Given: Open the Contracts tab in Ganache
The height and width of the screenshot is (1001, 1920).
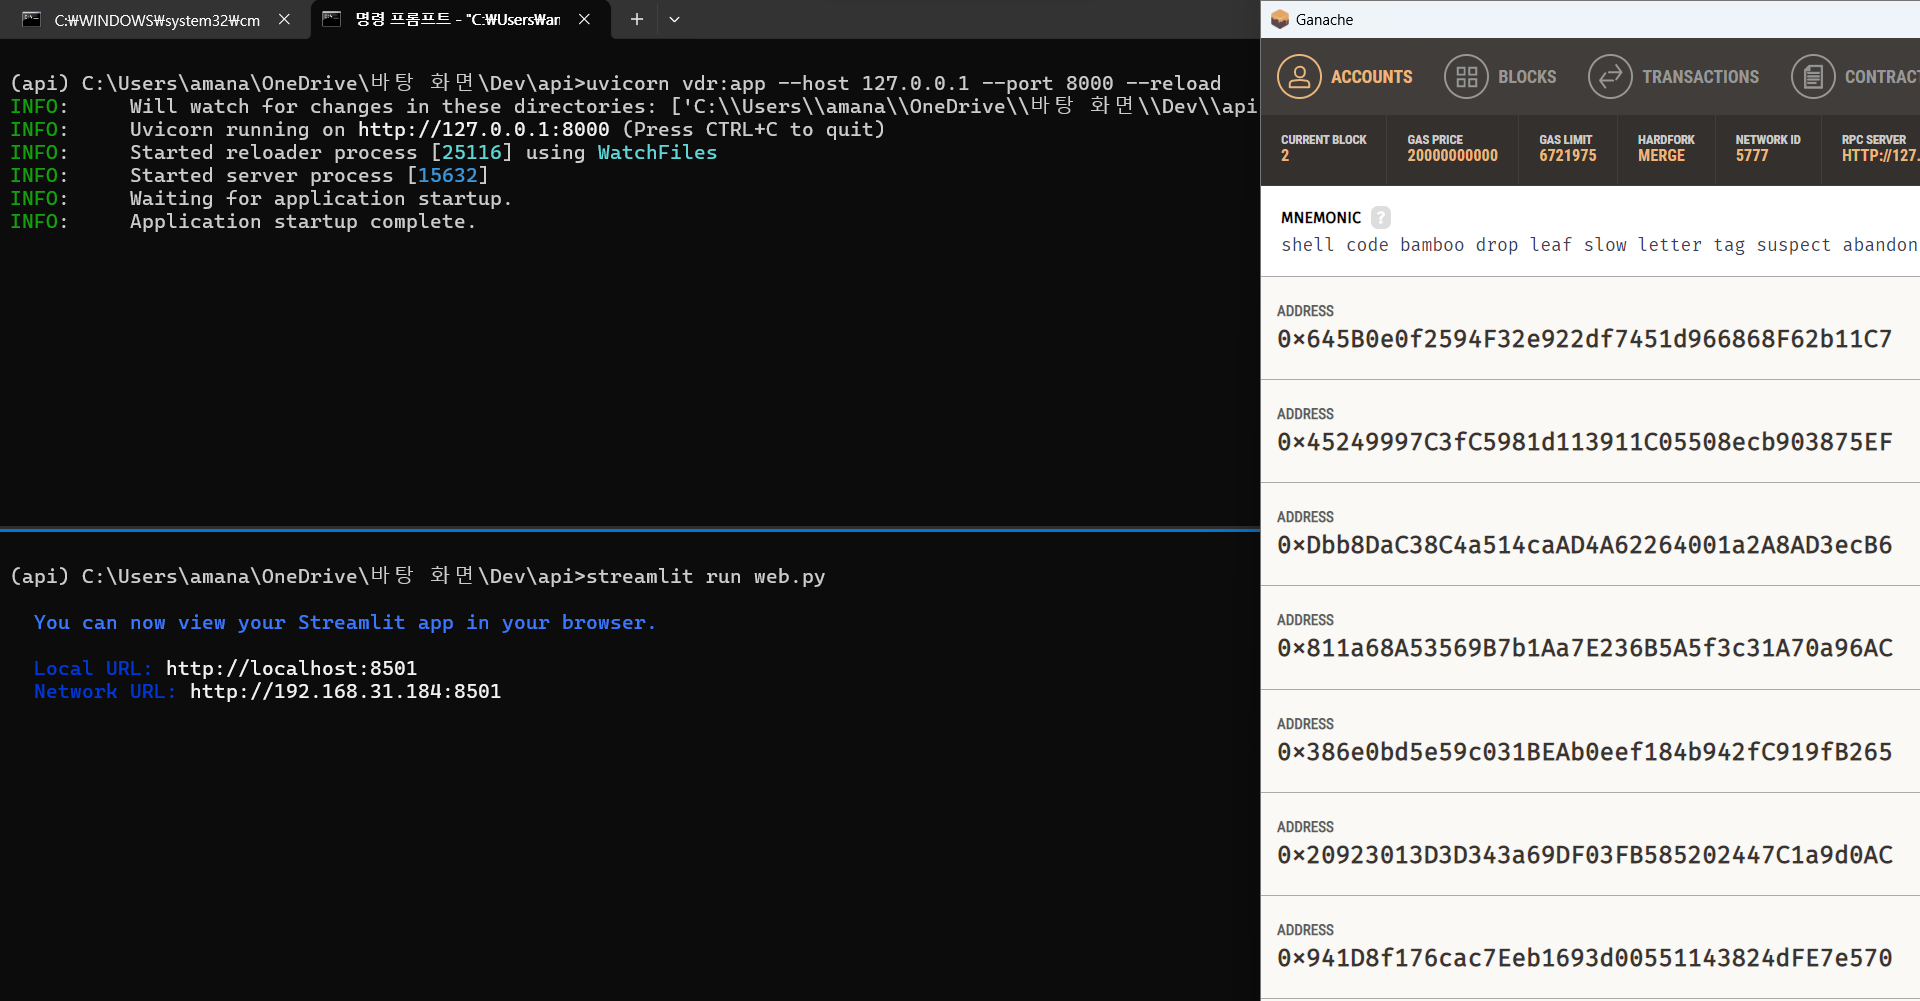Looking at the screenshot, I should 1855,77.
